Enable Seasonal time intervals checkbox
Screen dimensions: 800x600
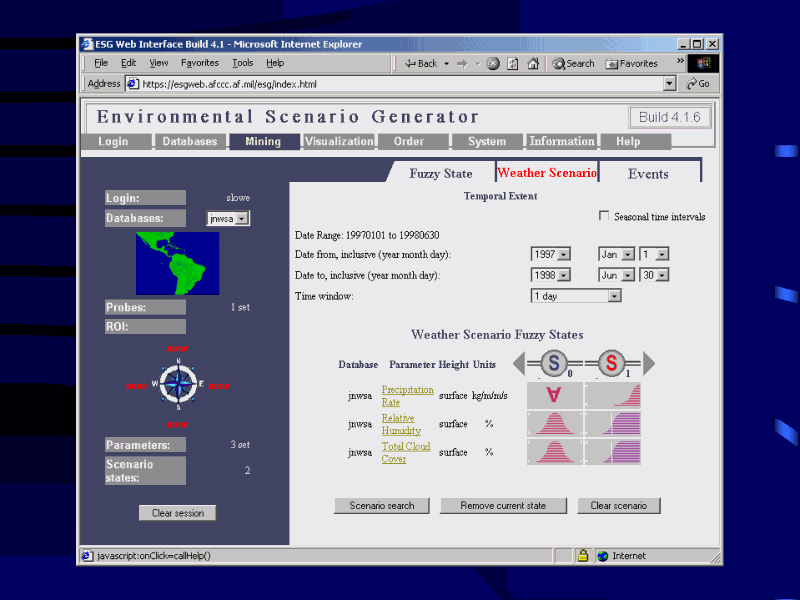[x=603, y=216]
